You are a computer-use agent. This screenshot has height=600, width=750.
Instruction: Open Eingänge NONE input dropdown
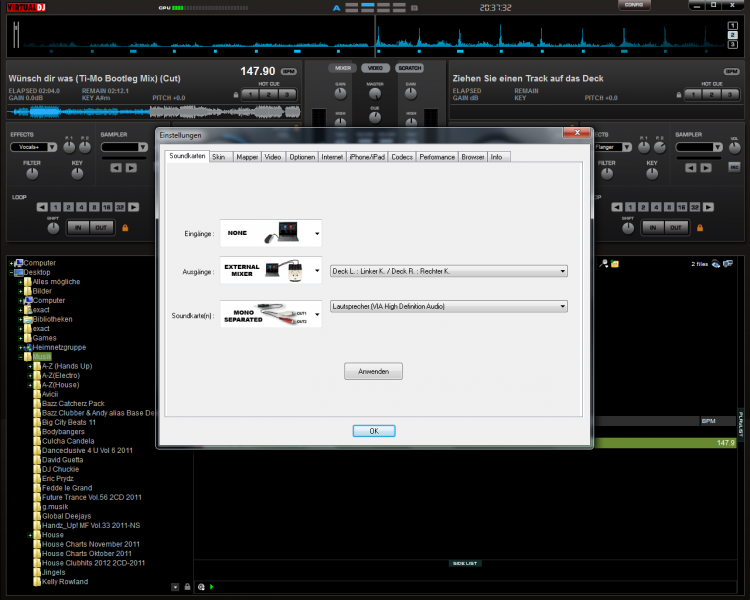click(271, 233)
